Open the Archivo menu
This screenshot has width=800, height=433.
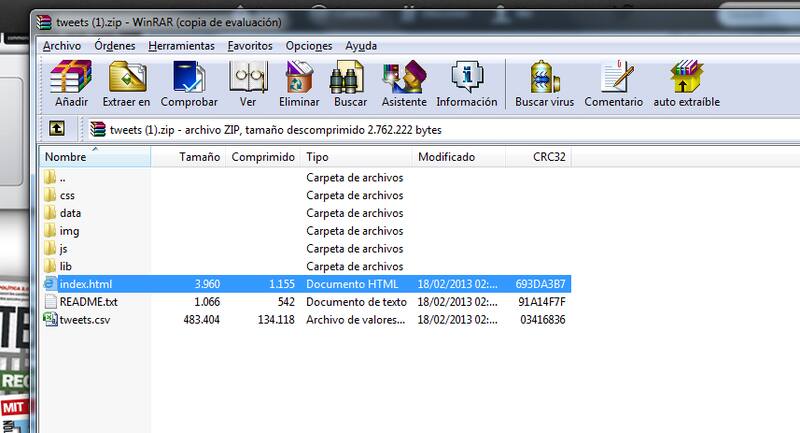point(62,46)
